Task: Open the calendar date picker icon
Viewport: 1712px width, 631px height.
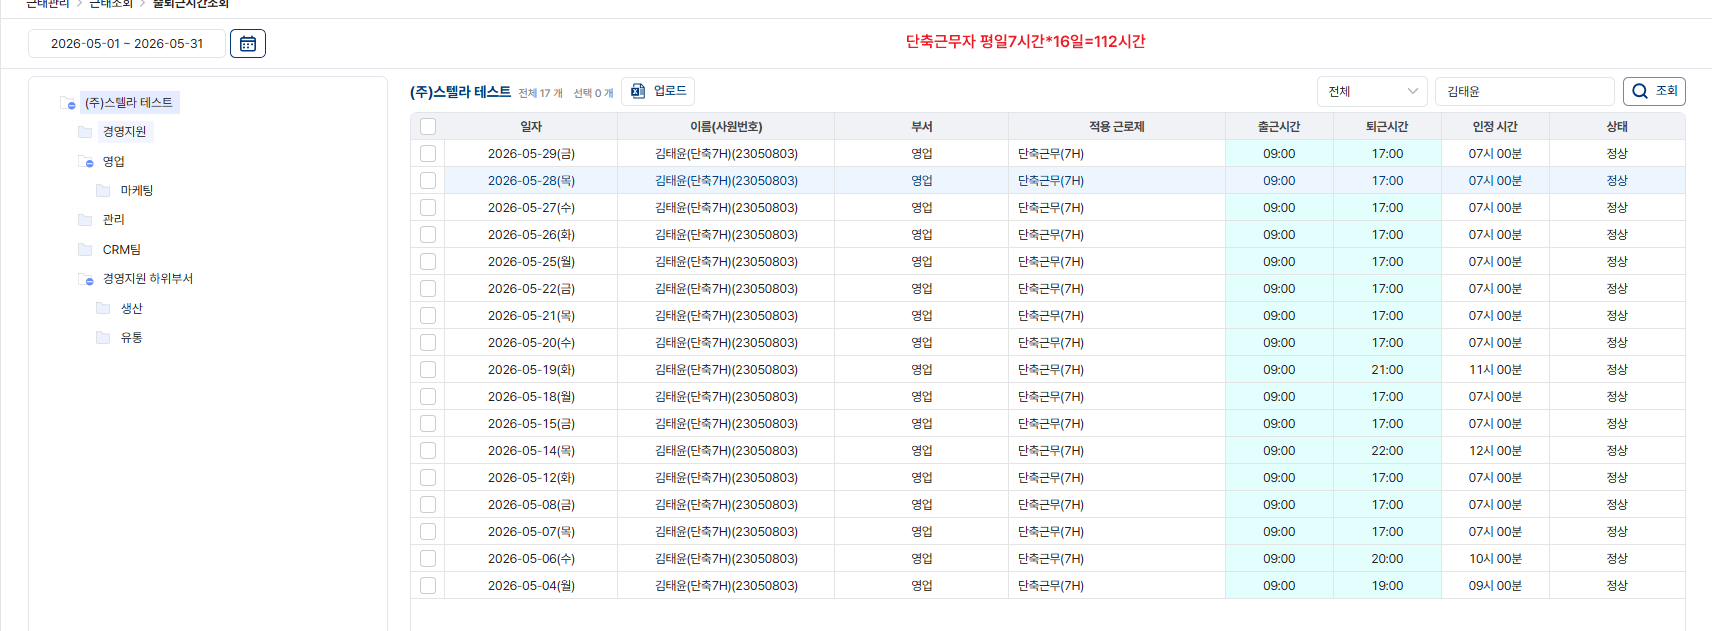Action: (248, 43)
